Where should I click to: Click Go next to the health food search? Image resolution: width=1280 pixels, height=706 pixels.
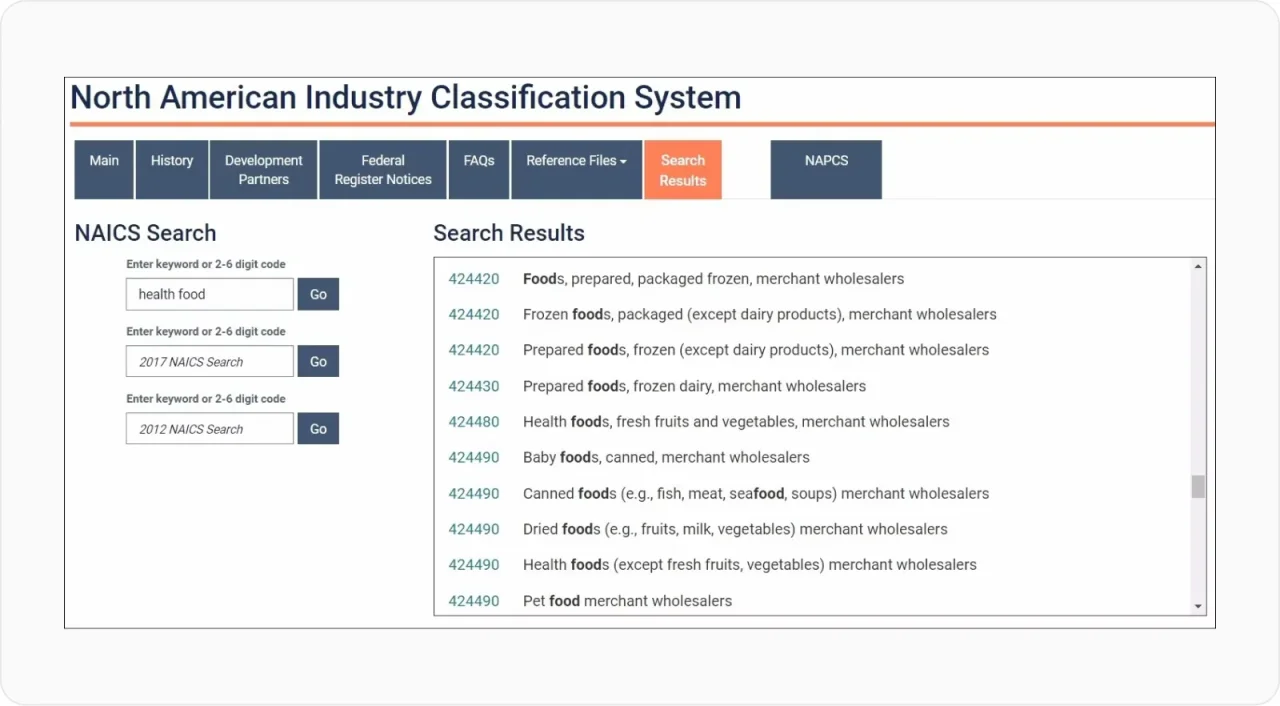[318, 294]
